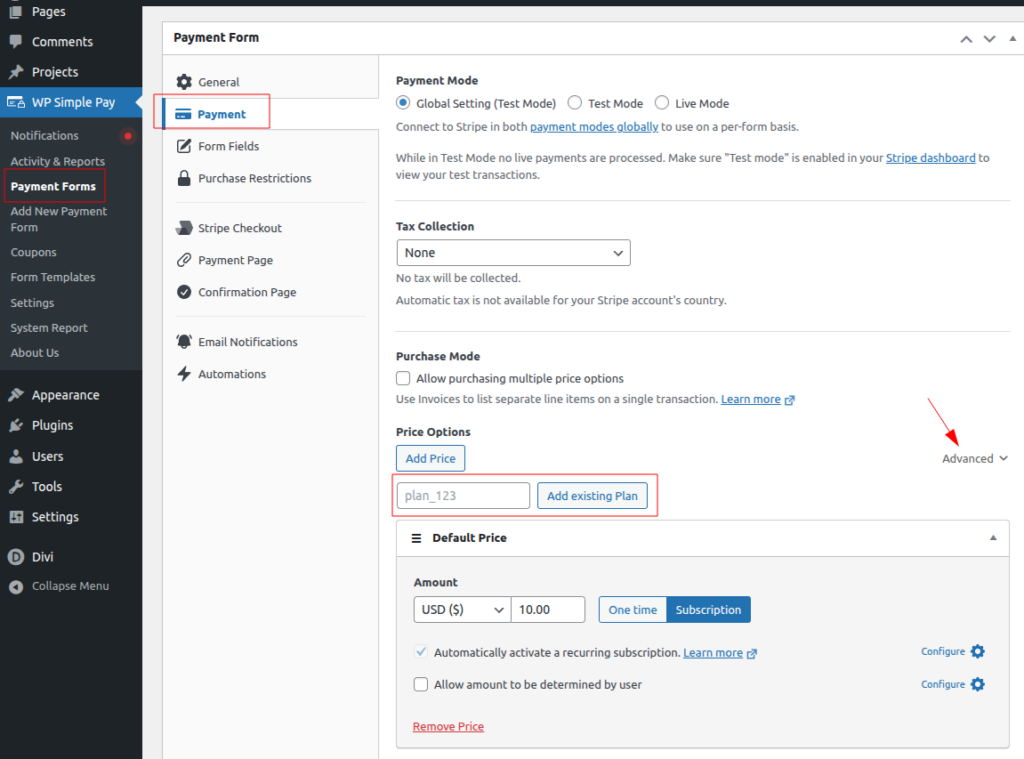Image resolution: width=1024 pixels, height=759 pixels.
Task: Click the Confirmation Page checkmark icon
Action: pyautogui.click(x=184, y=292)
